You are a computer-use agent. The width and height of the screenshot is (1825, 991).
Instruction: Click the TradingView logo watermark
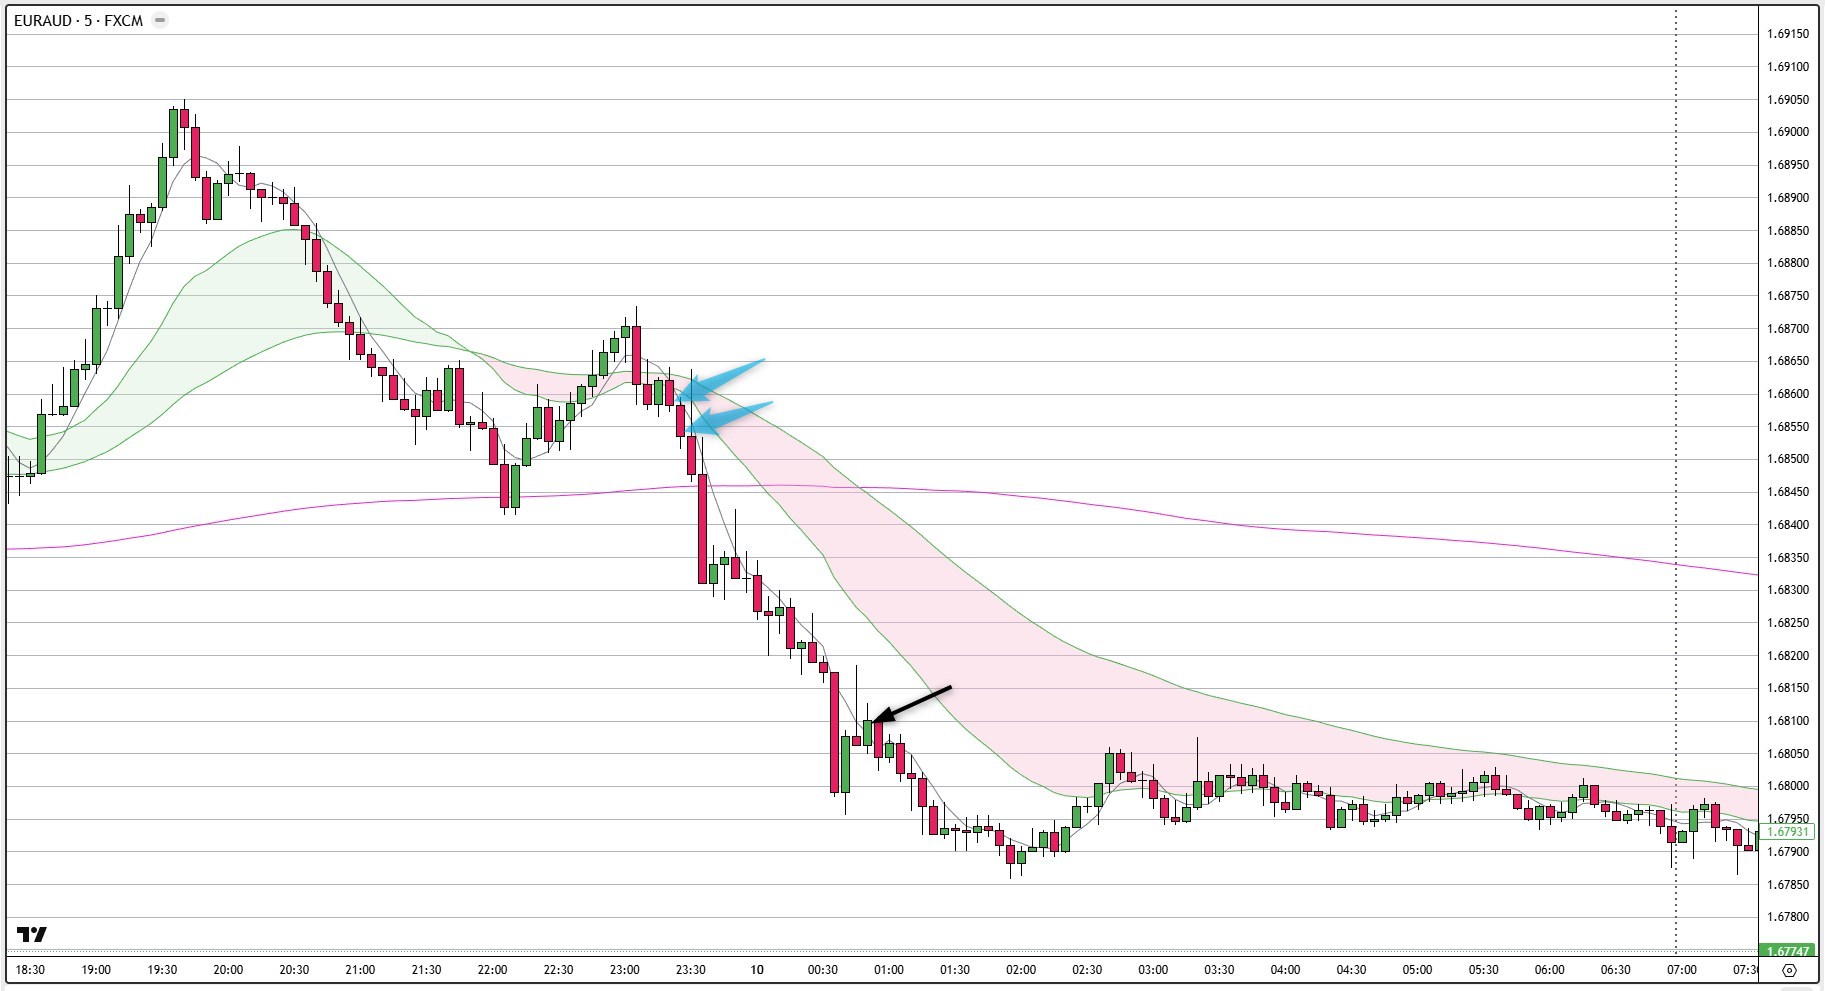point(33,935)
